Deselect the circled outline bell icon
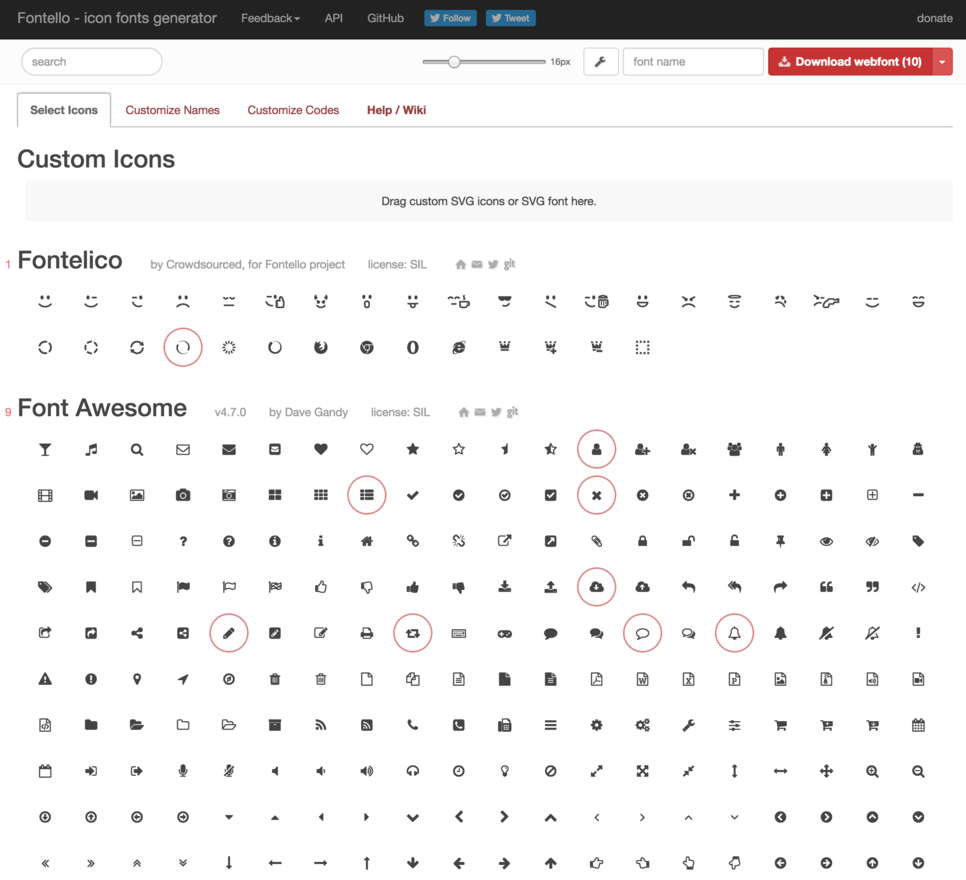 [734, 633]
